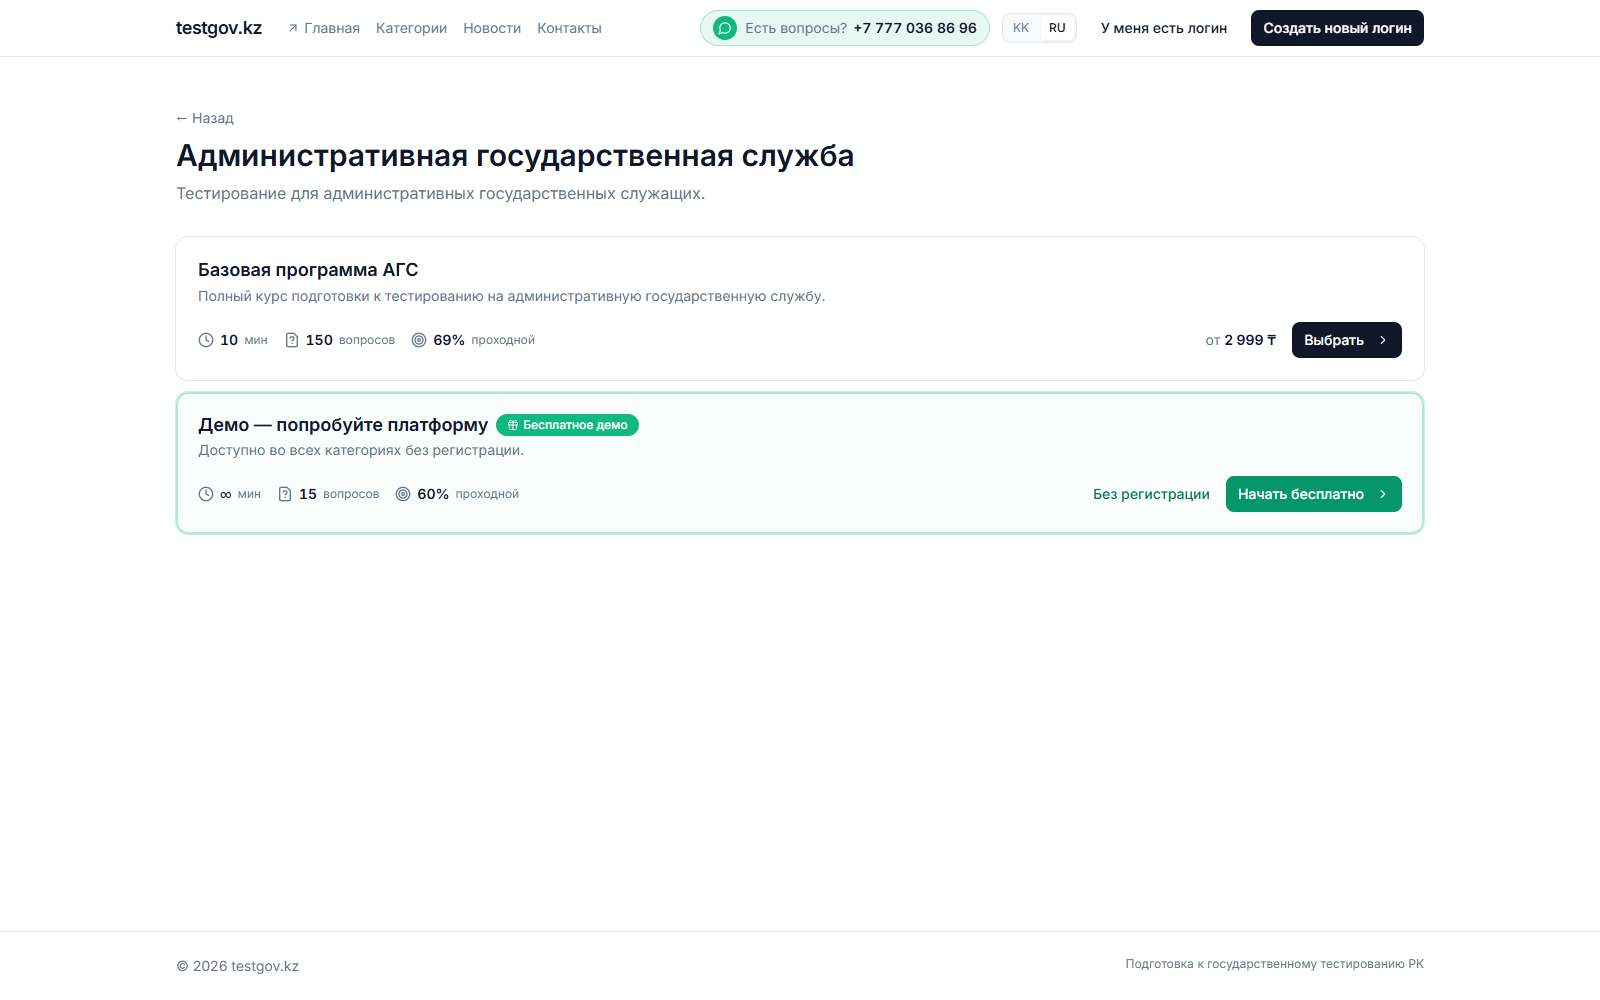Click the Выбрать button
Viewport: 1600px width, 1000px height.
(x=1347, y=340)
